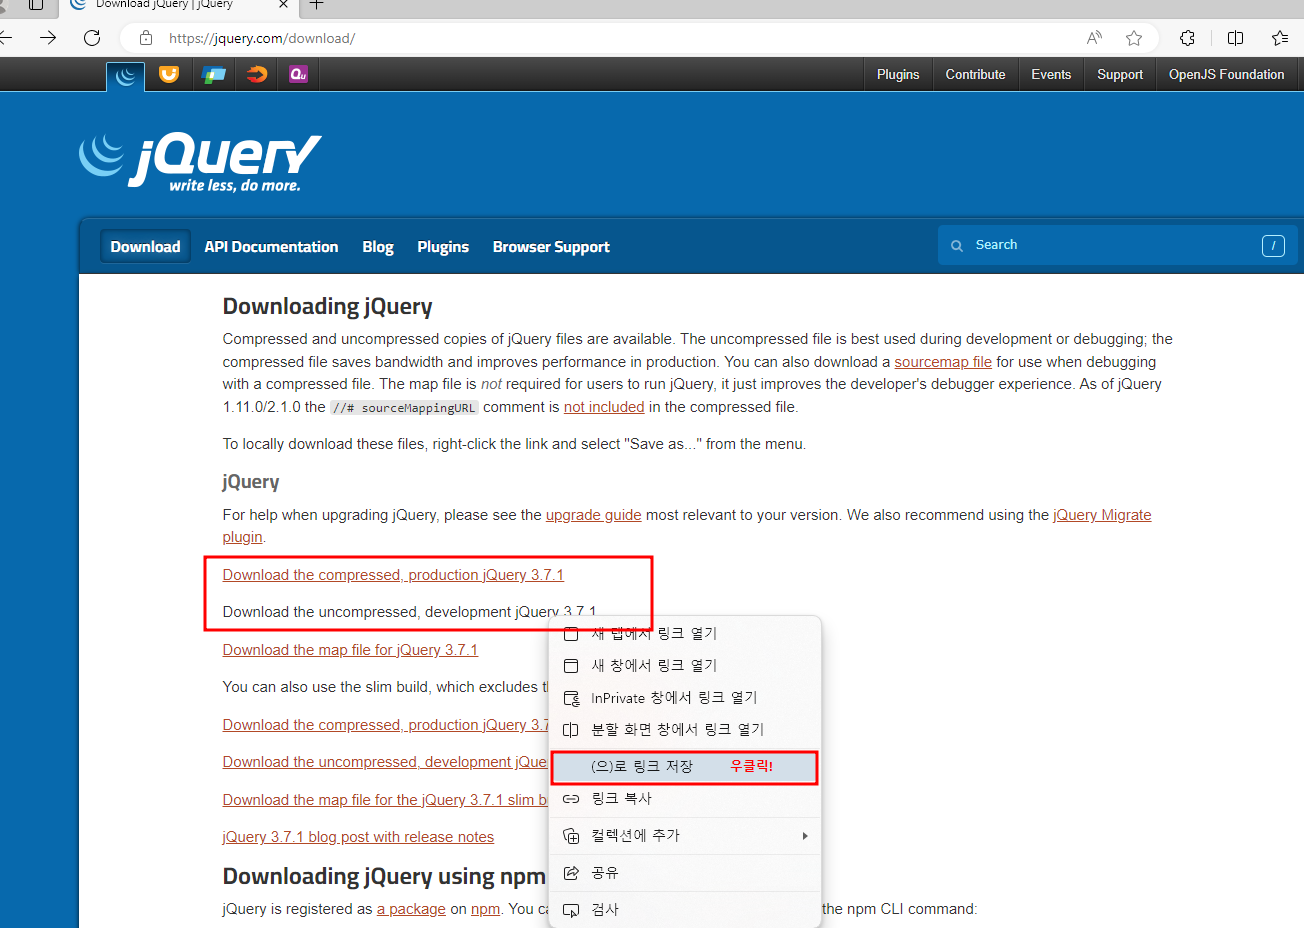Select 링크 복사 menu item

(685, 798)
